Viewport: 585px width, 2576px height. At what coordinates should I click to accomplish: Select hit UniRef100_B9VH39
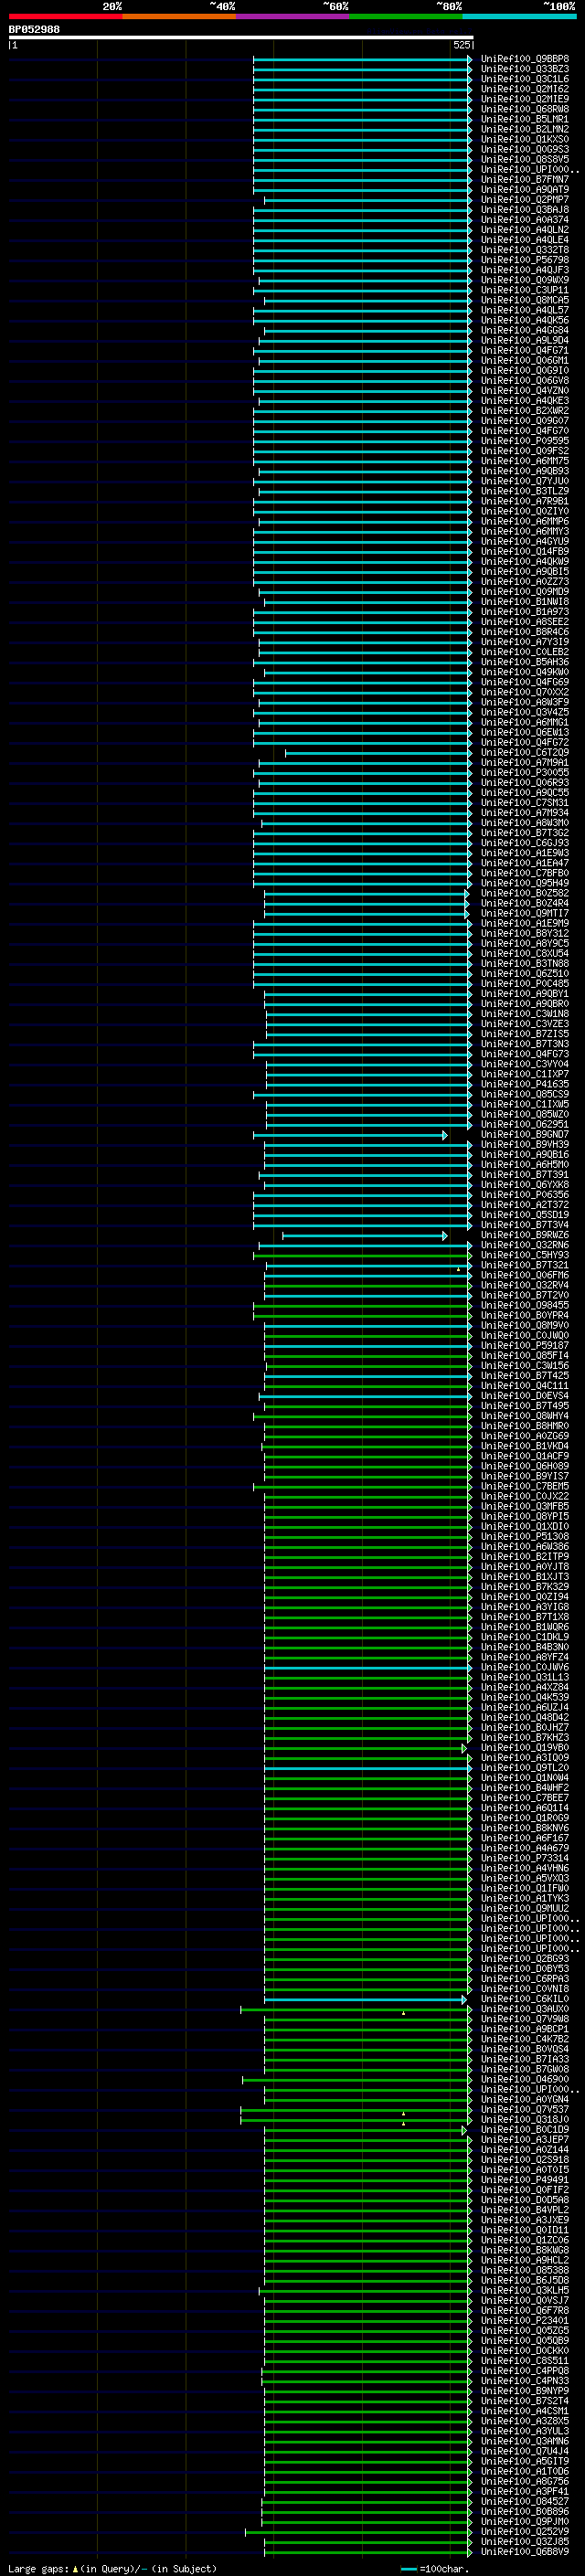[524, 1145]
